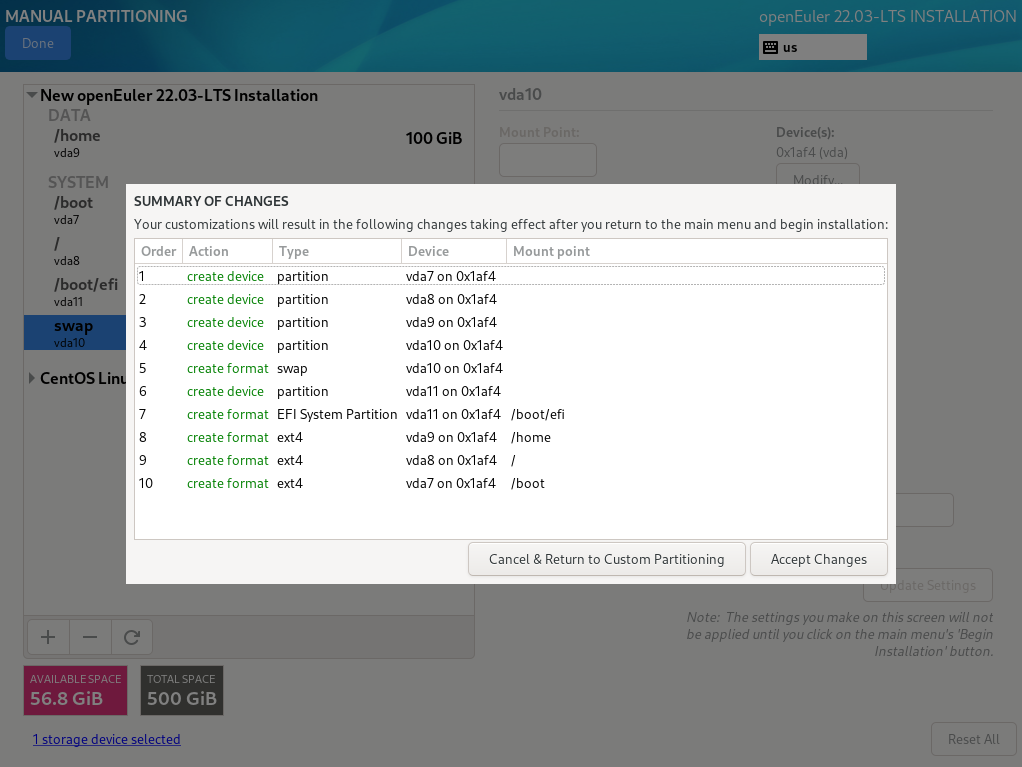Click the Mount Point input field
Screen dimensions: 1022x767
click(x=548, y=160)
